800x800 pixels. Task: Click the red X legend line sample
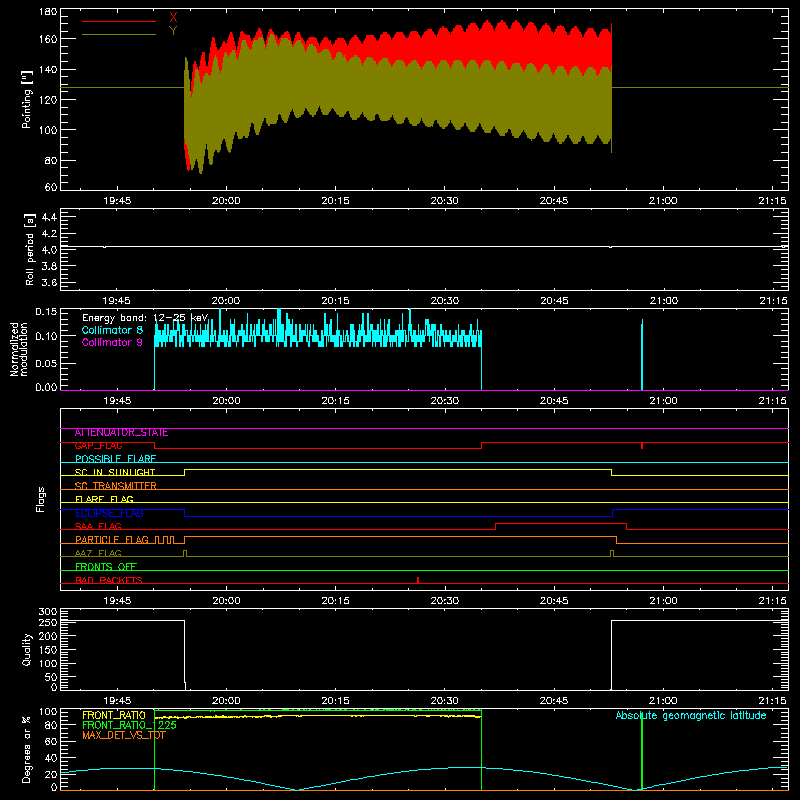(119, 21)
